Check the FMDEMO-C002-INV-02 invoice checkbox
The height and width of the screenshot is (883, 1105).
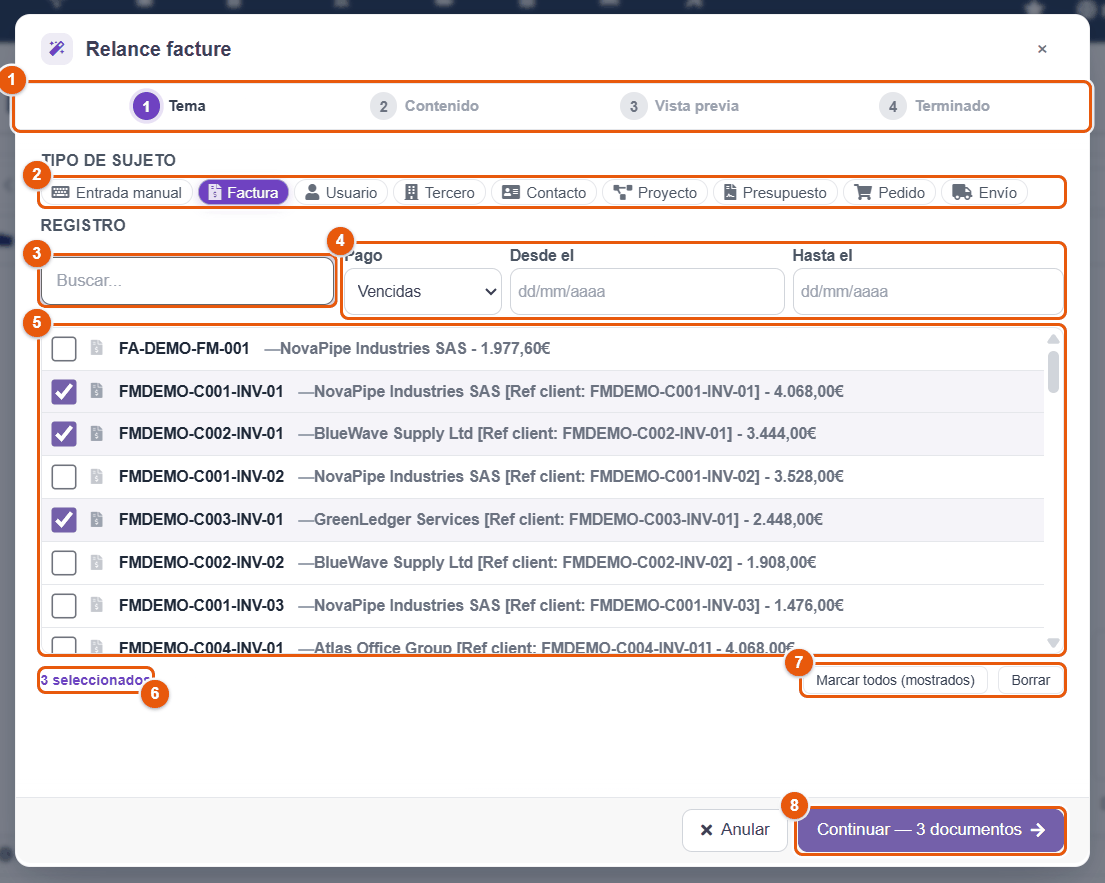click(64, 563)
